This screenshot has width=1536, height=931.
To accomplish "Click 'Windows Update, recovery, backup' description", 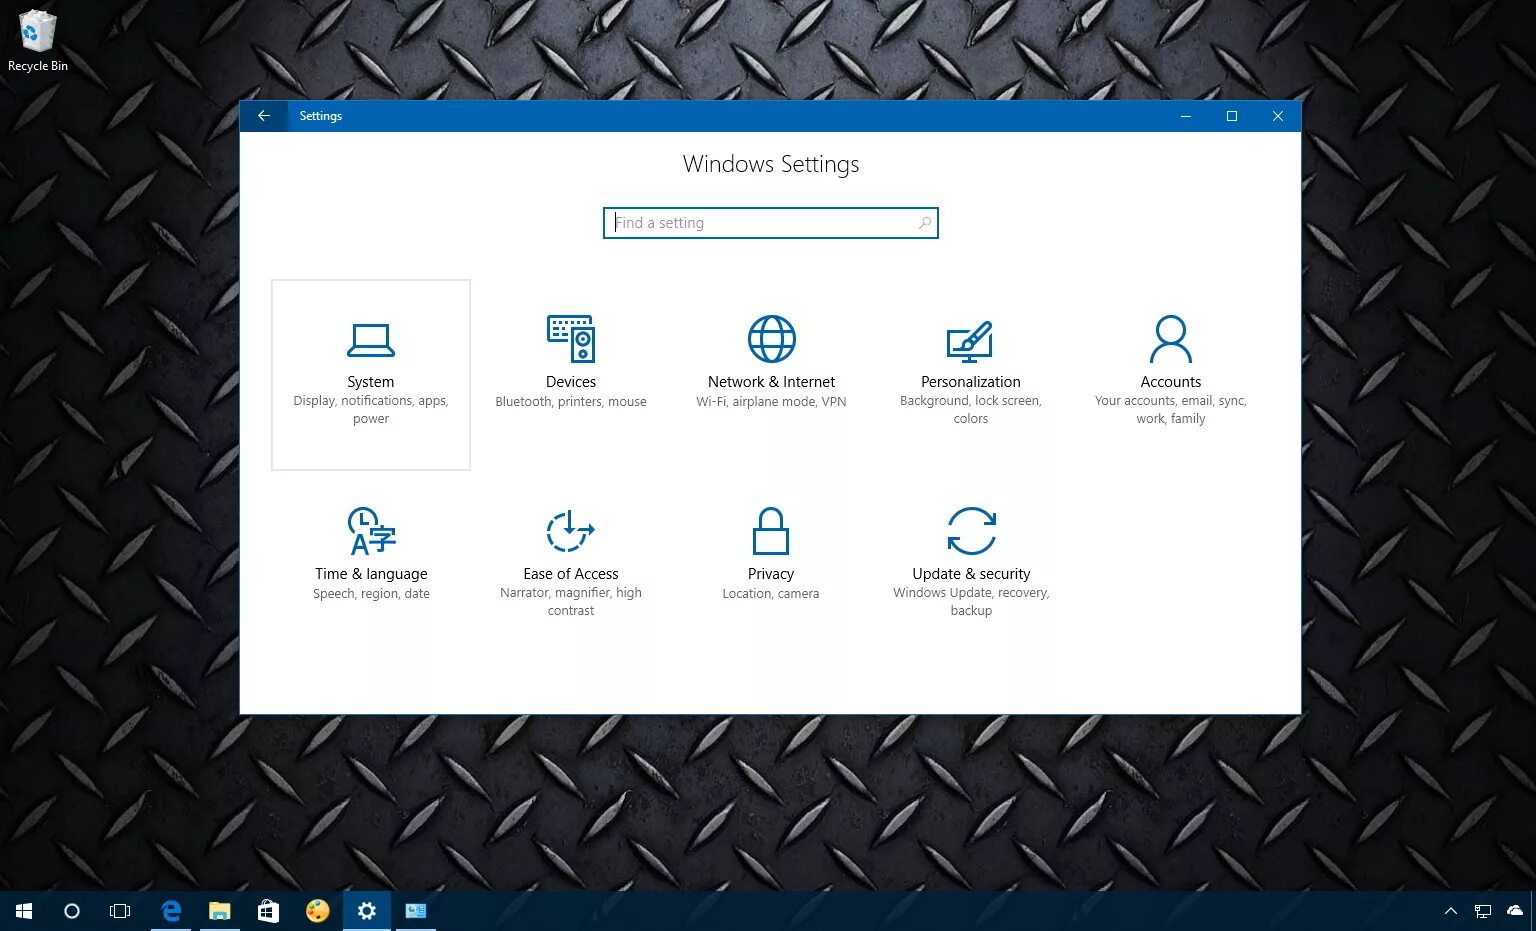I will (x=971, y=602).
